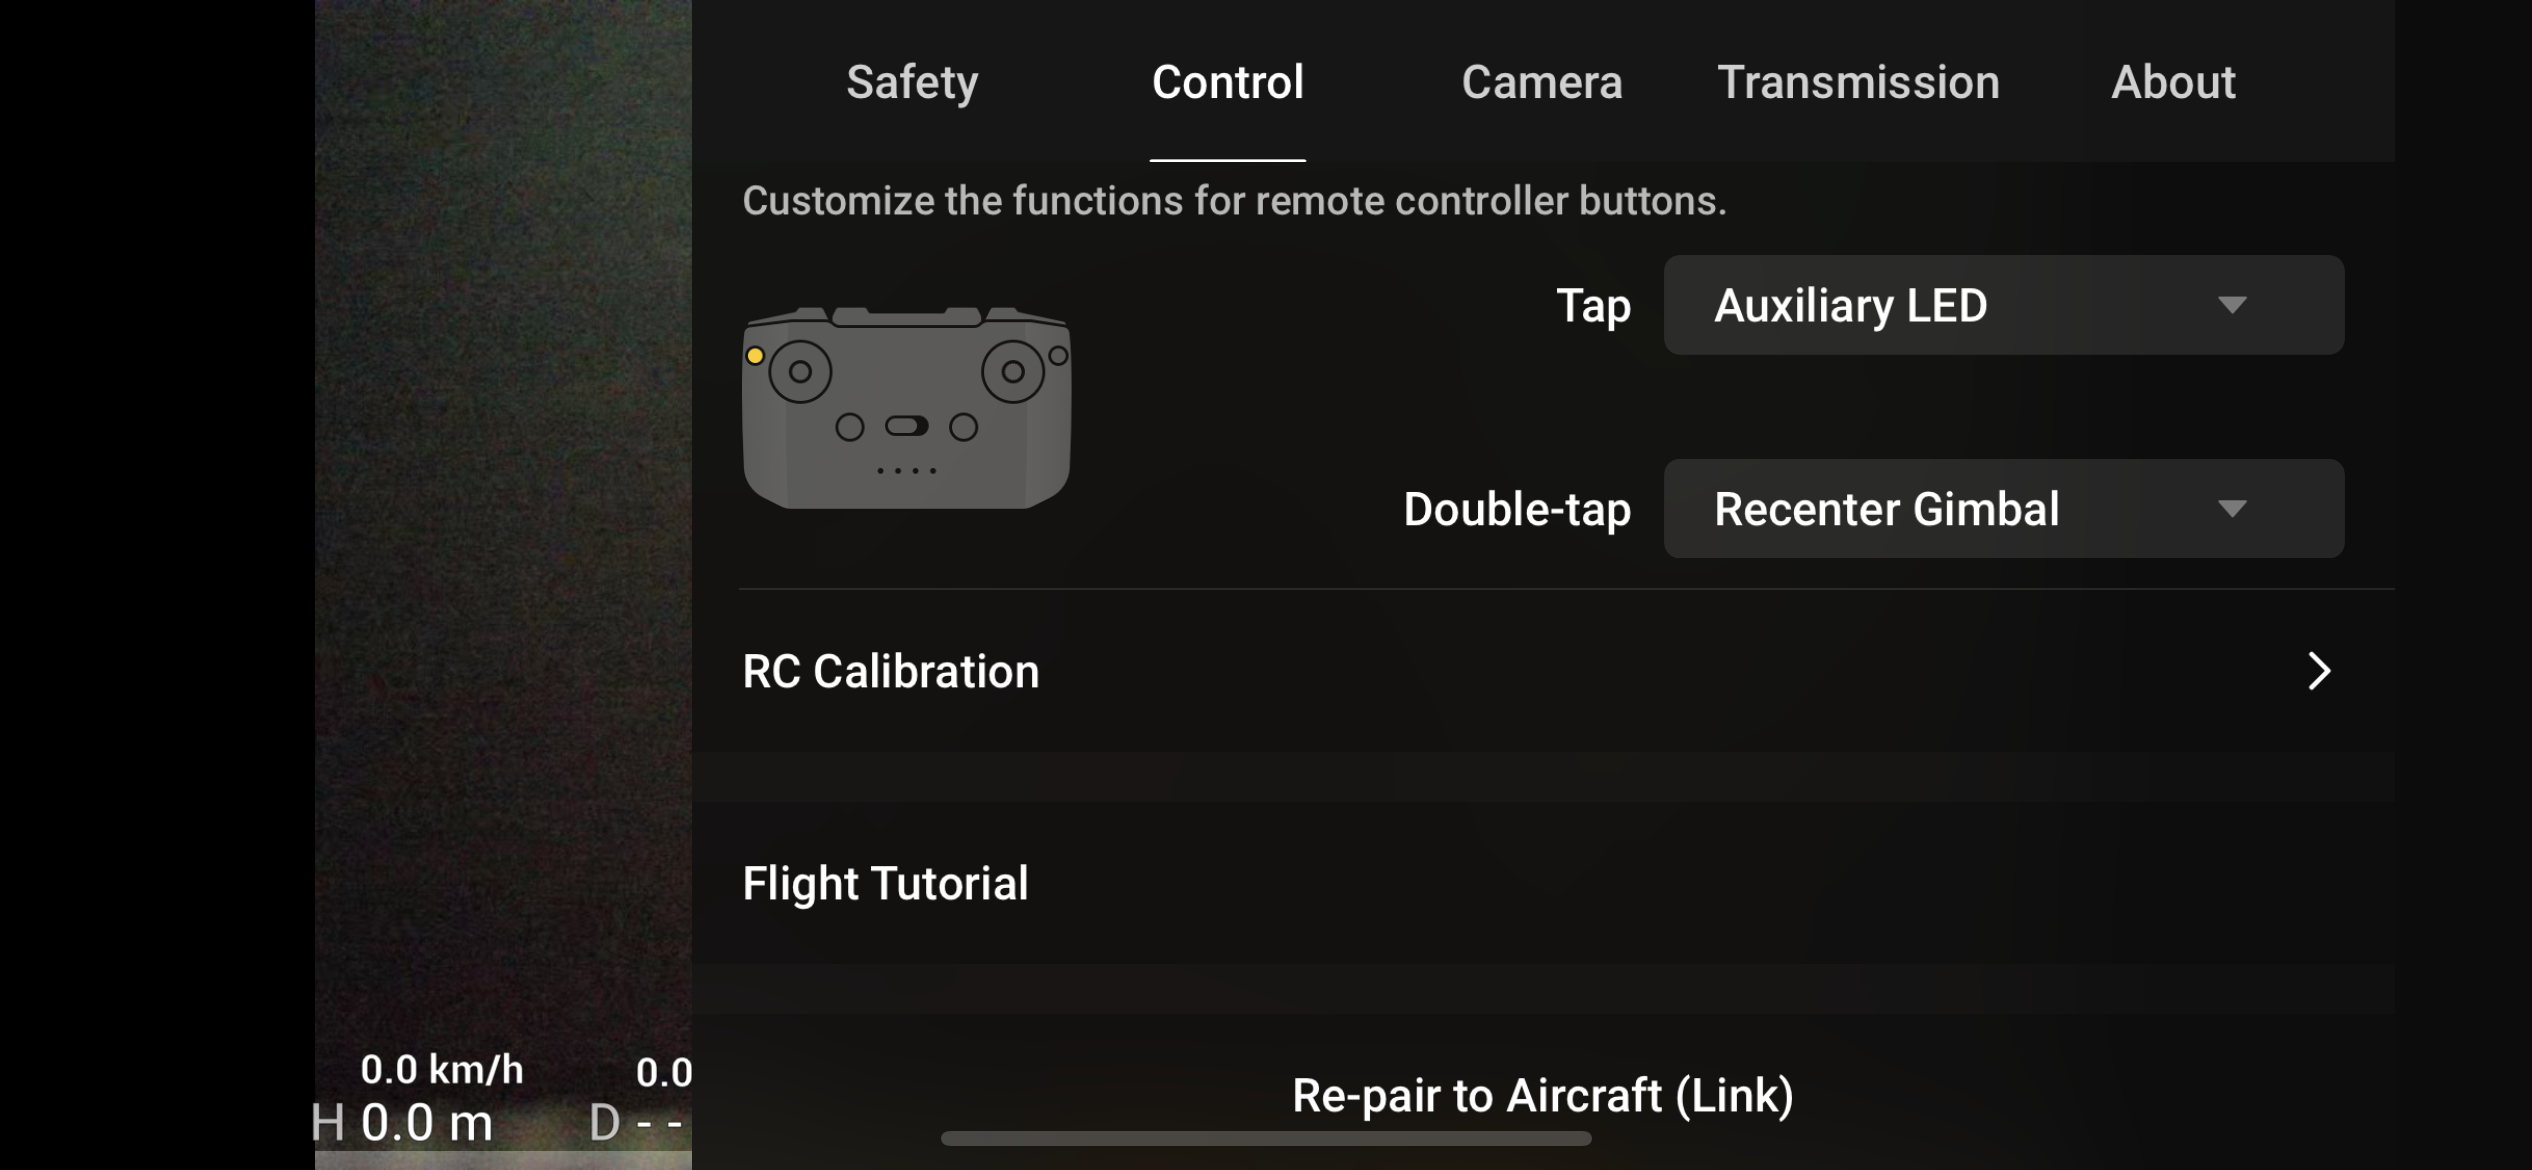Open the Tap function dropdown showing Auxiliary LED
The height and width of the screenshot is (1170, 2532).
[x=2003, y=305]
